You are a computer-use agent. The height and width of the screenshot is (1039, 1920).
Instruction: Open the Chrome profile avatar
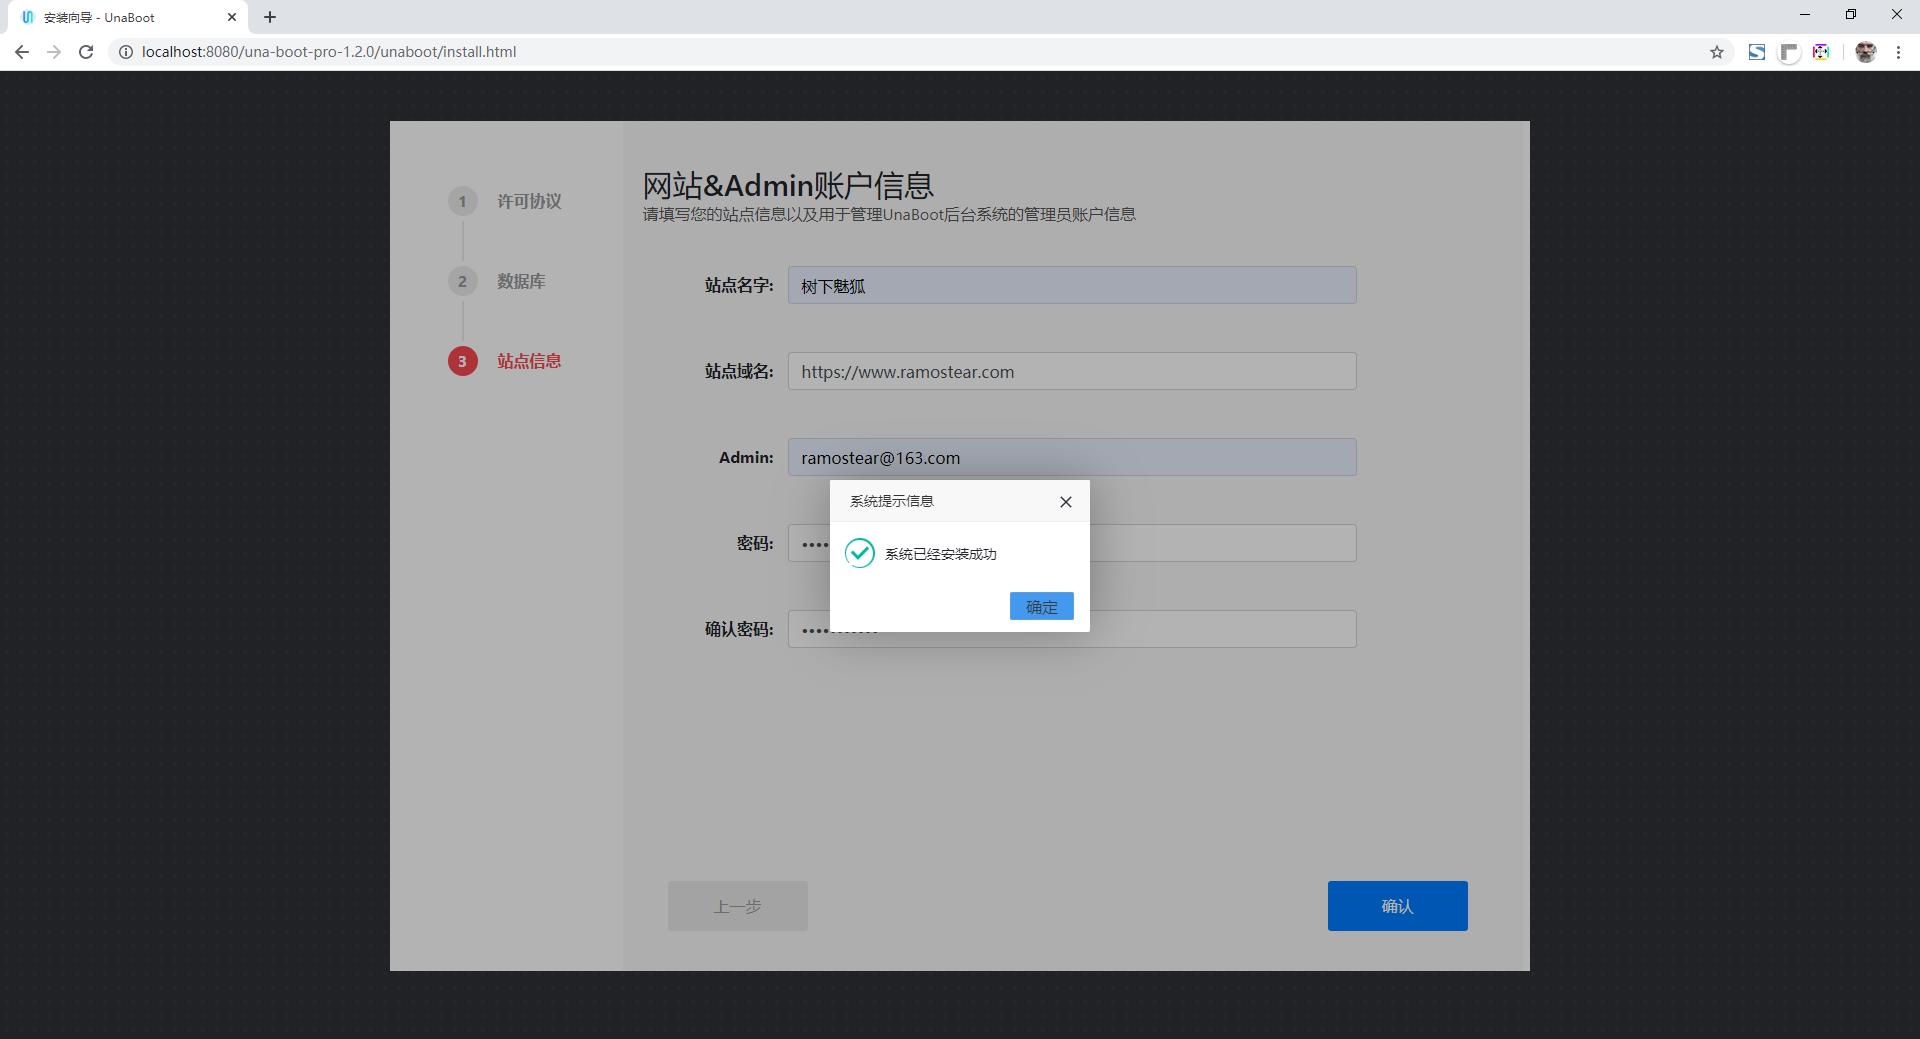click(x=1866, y=51)
